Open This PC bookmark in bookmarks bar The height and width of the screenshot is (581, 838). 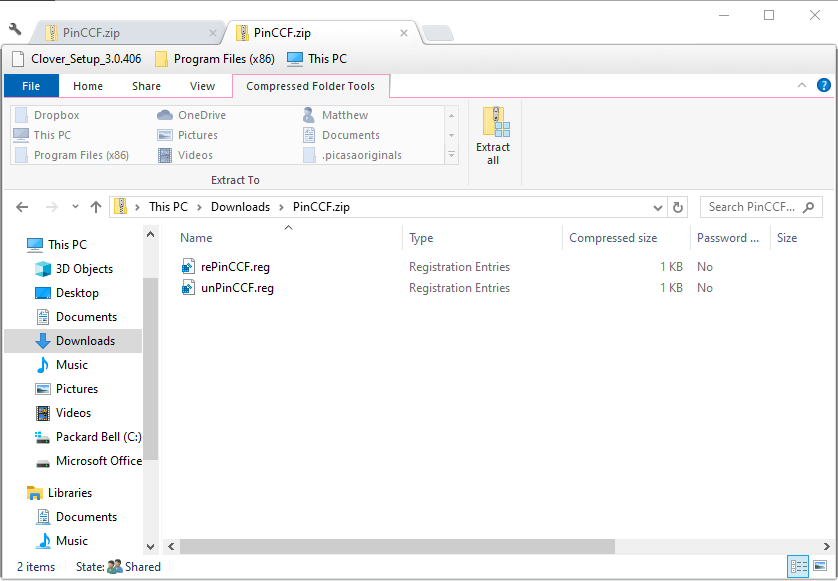click(317, 59)
